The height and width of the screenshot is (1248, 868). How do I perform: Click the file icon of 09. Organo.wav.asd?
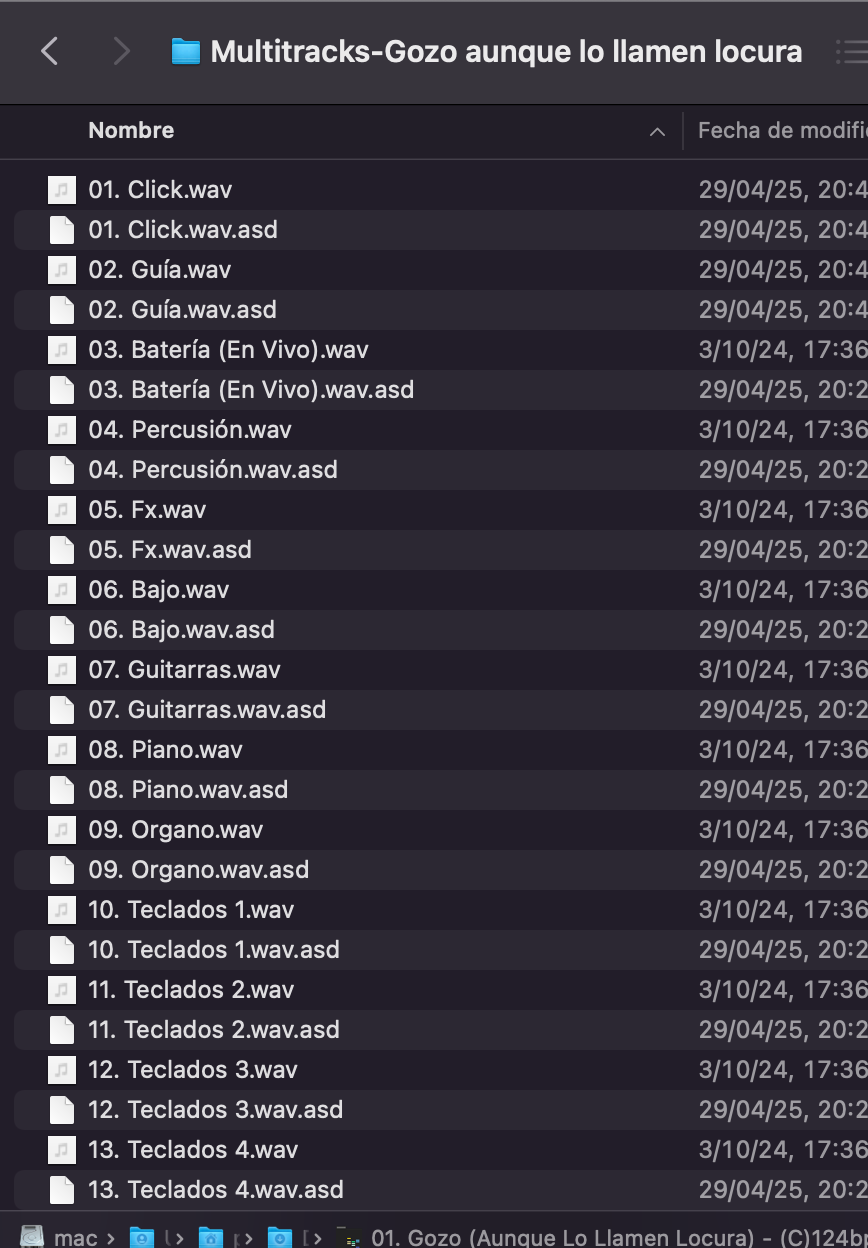point(62,870)
